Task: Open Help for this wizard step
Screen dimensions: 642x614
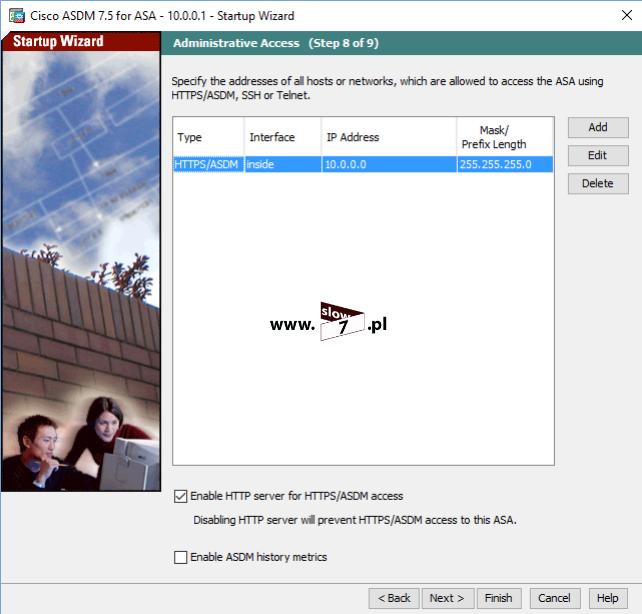Action: 608,598
